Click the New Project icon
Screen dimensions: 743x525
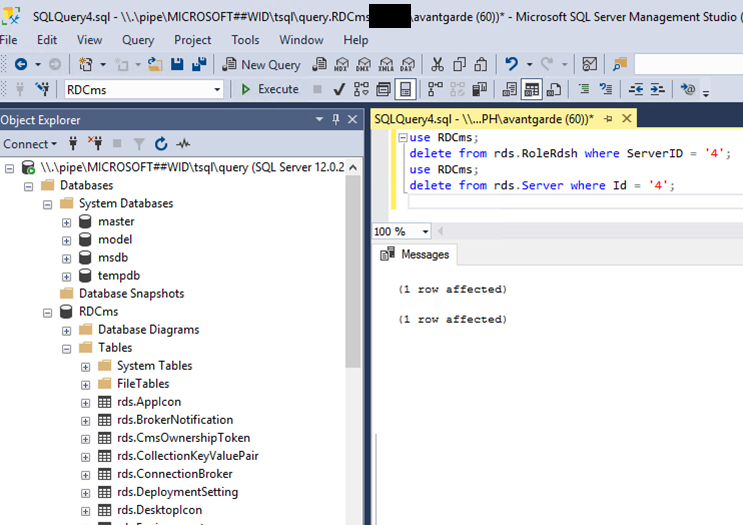[86, 64]
